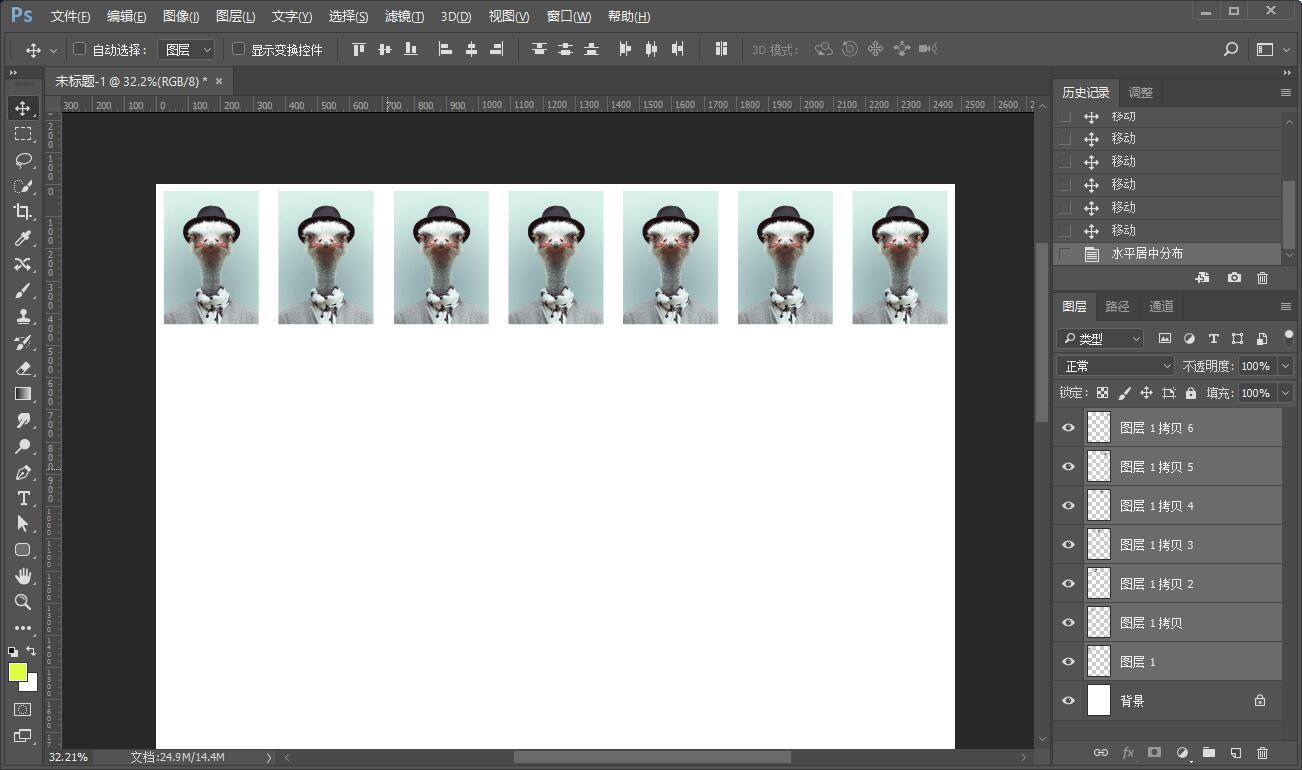This screenshot has height=770, width=1302.
Task: Open the workspace switcher dropdown
Action: (x=1271, y=49)
